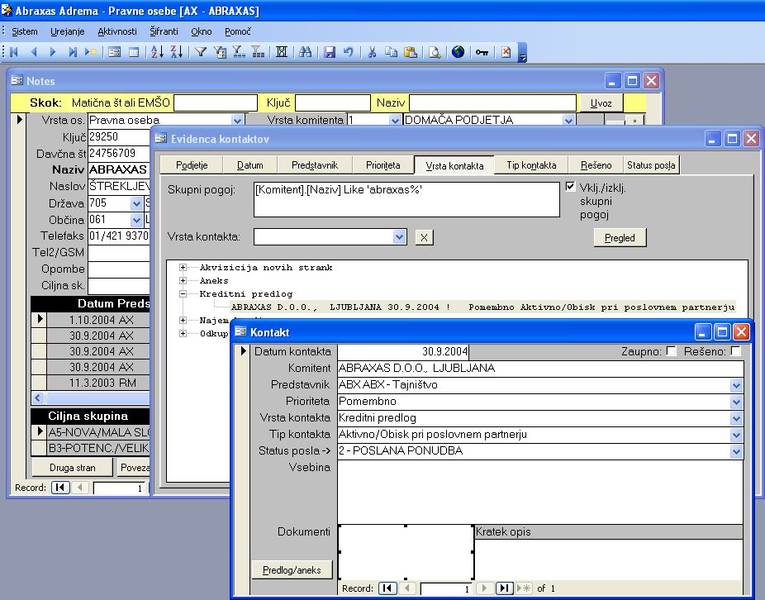The height and width of the screenshot is (600, 765).
Task: Sort ascending A-Z
Action: pyautogui.click(x=157, y=52)
